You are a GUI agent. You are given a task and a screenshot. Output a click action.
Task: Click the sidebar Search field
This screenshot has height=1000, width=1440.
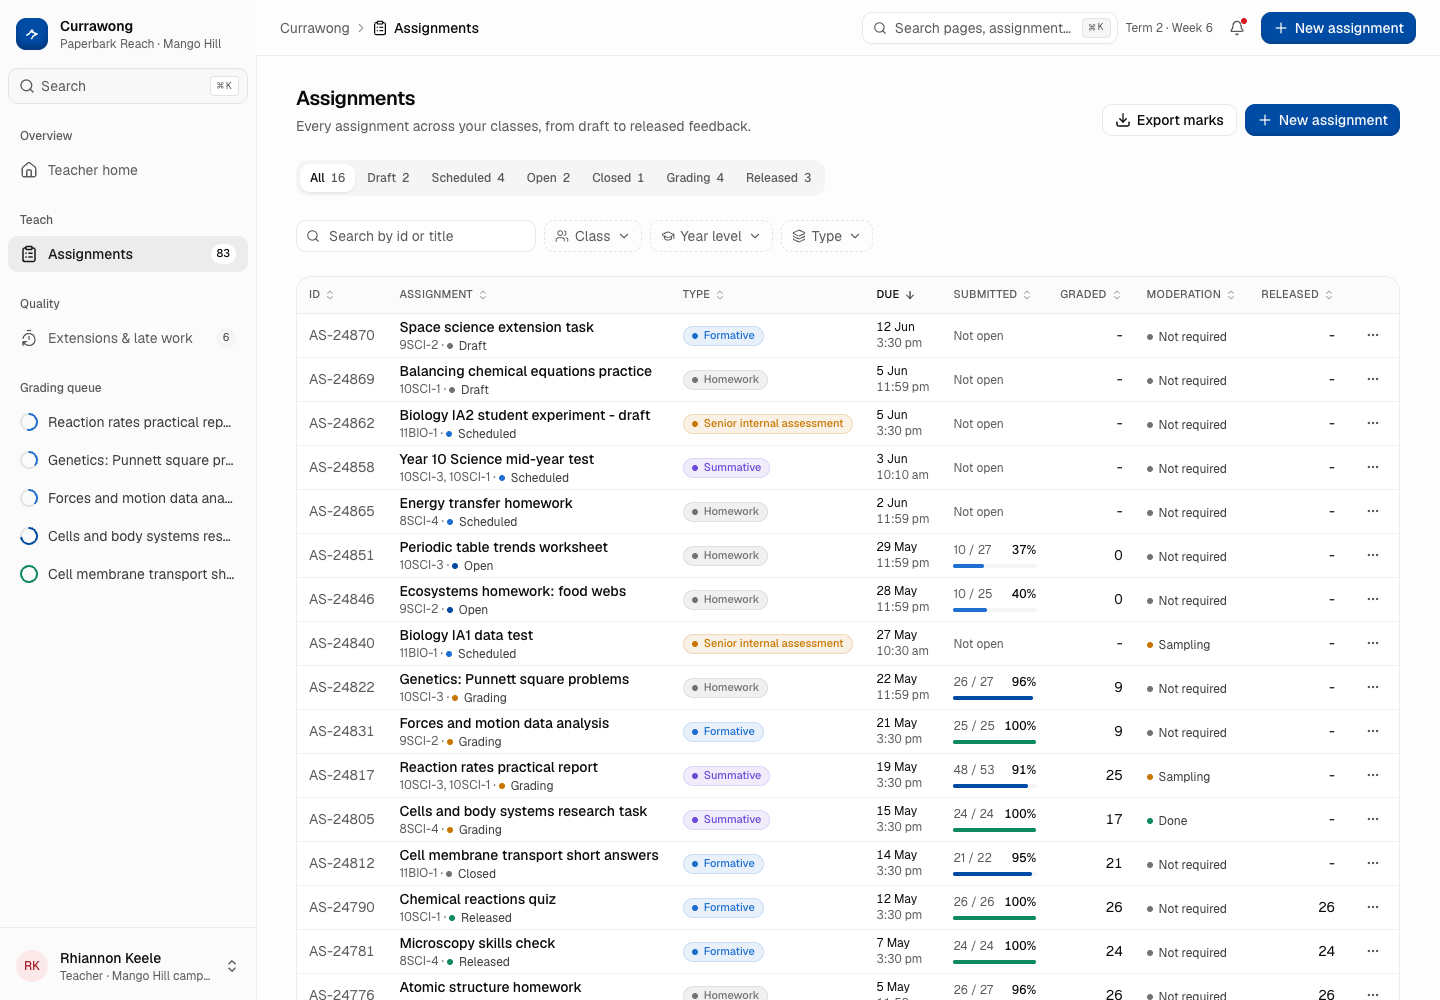(128, 86)
